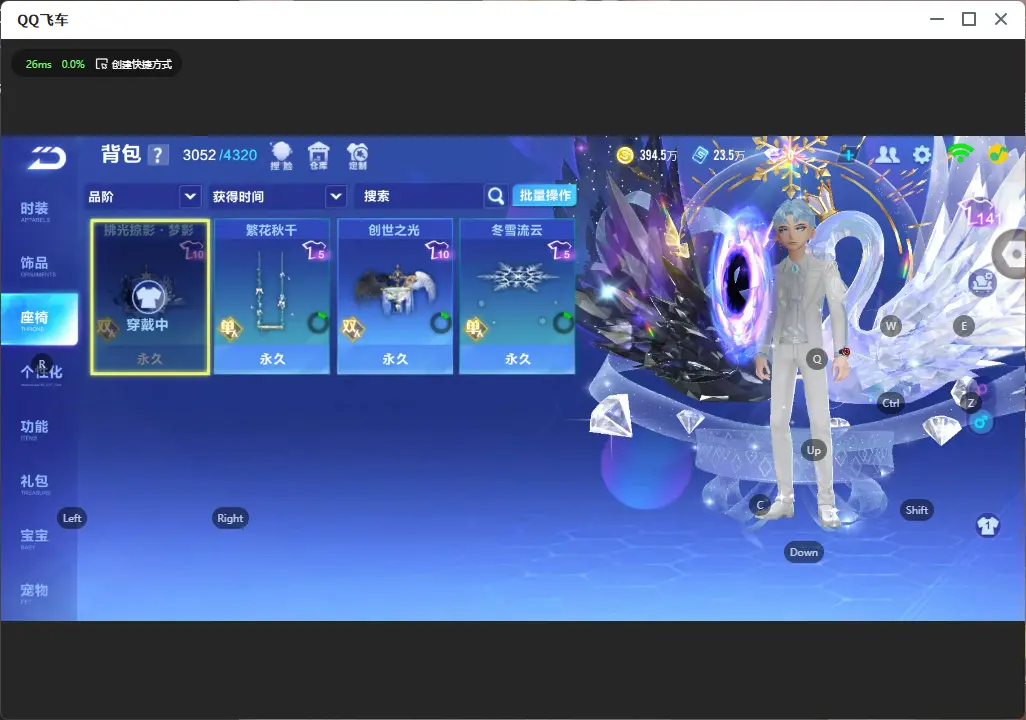Switch to the 个性化 tab
The height and width of the screenshot is (720, 1026).
pos(41,373)
